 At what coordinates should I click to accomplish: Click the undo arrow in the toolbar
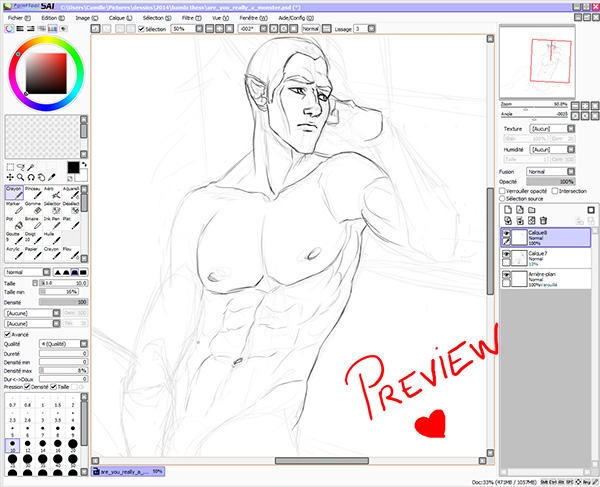95,29
